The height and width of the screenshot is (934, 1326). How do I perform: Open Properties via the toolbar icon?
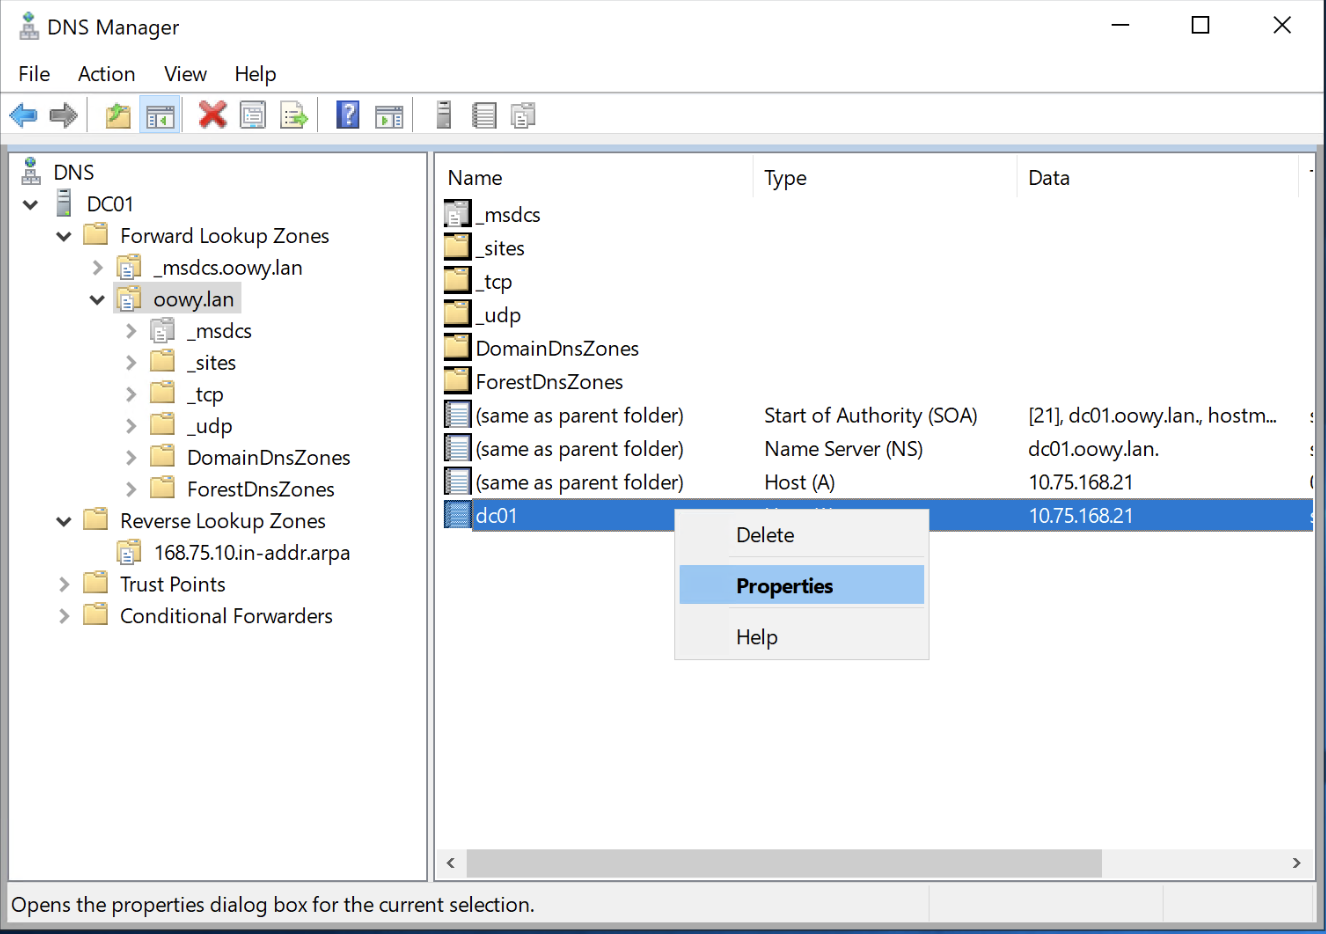click(253, 116)
